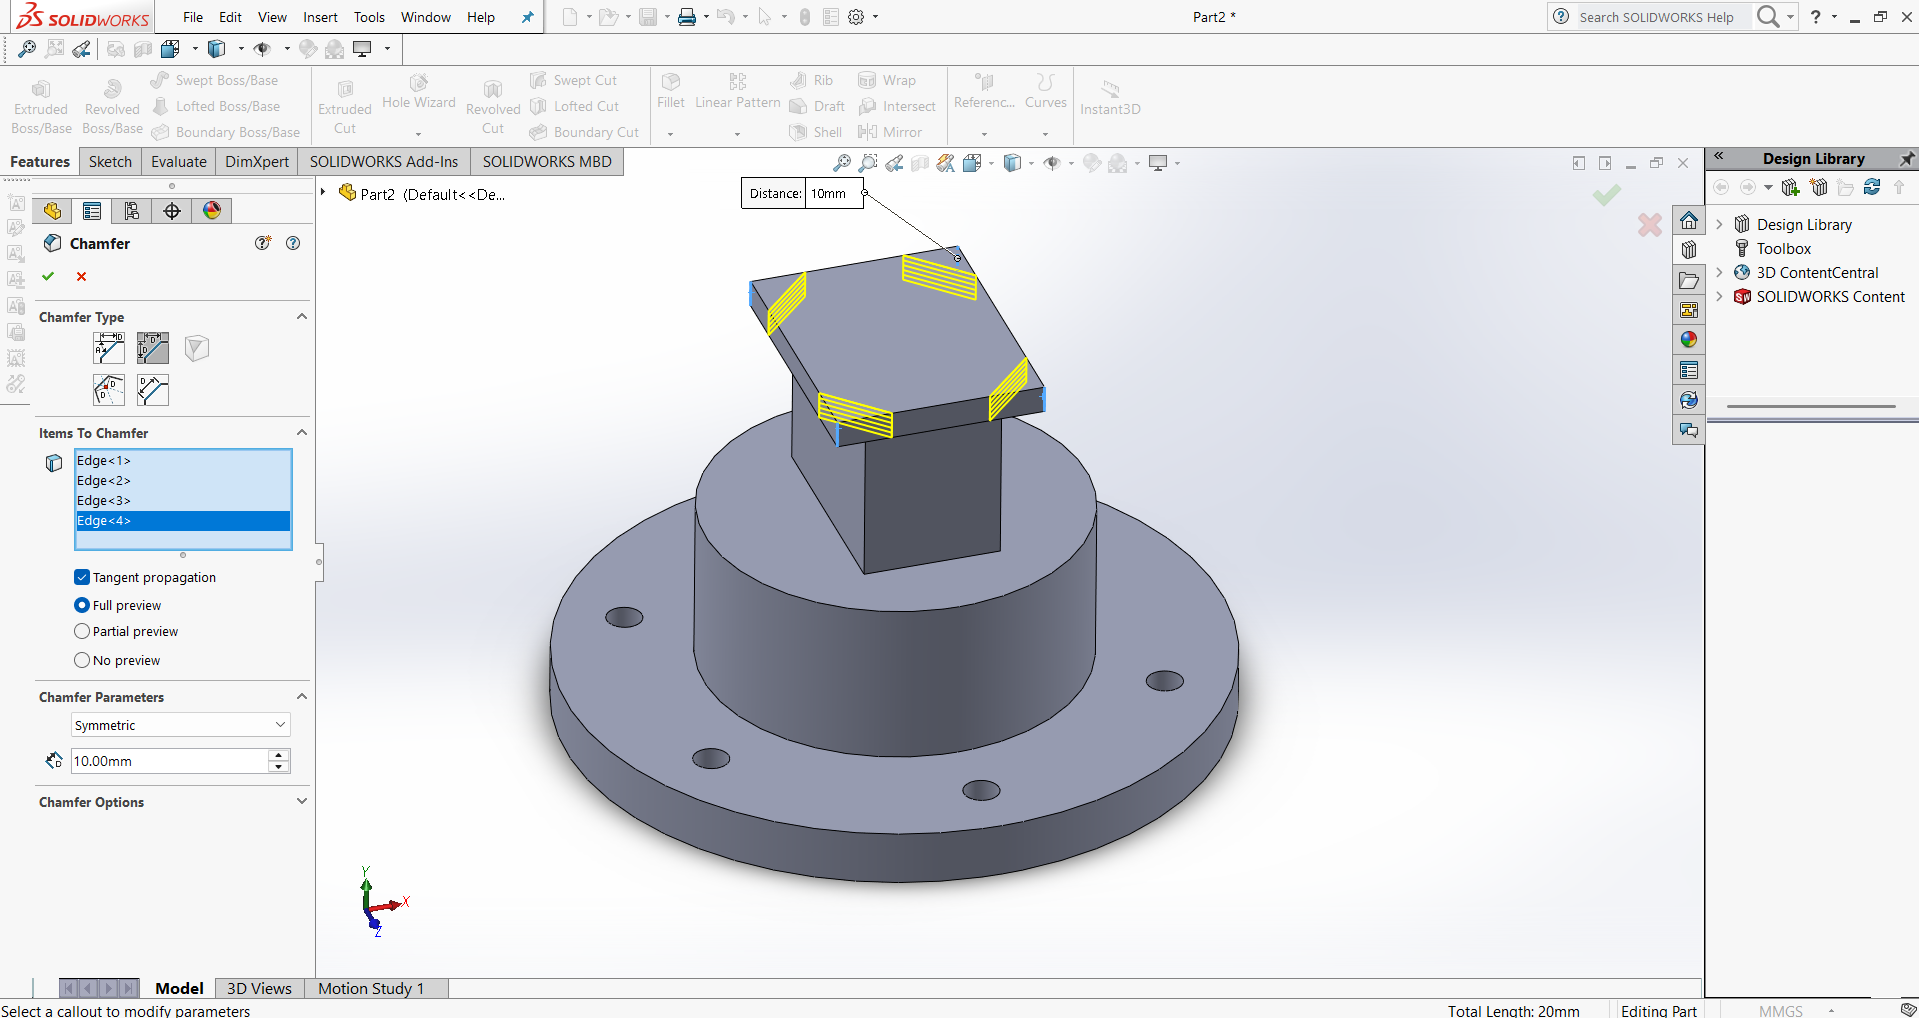Screen dimensions: 1919x1018
Task: Open the Curves dropdown arrow
Action: click(x=1046, y=133)
